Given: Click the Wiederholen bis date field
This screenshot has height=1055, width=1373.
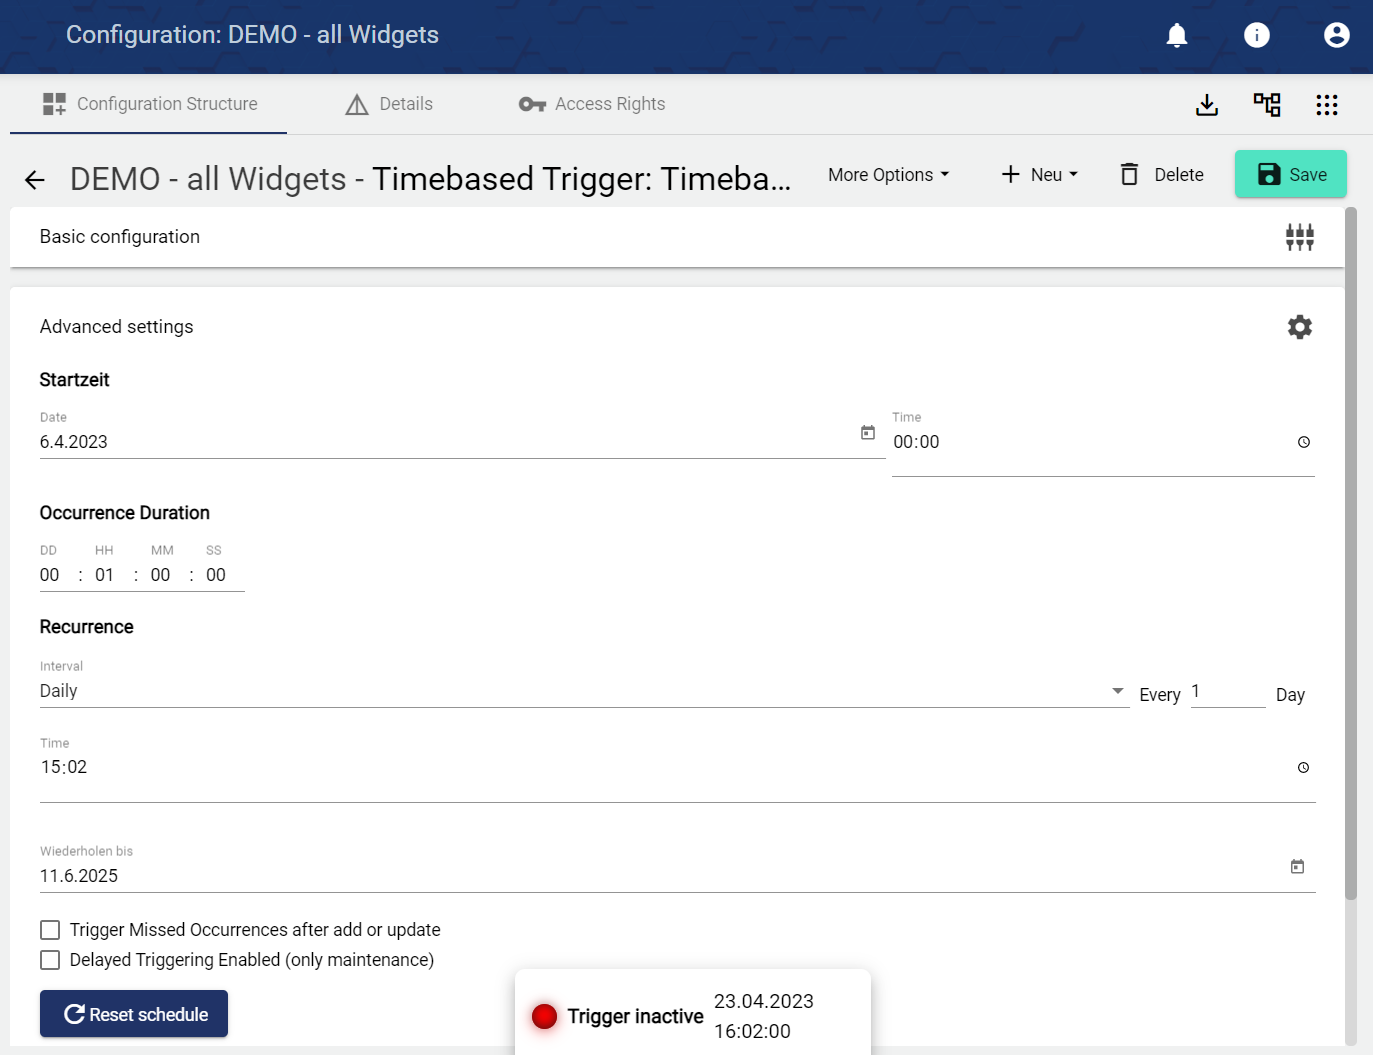Looking at the screenshot, I should [660, 876].
